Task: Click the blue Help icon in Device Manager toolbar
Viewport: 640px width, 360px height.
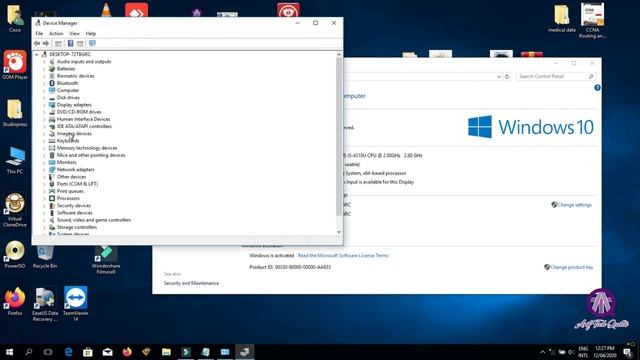Action: point(70,43)
